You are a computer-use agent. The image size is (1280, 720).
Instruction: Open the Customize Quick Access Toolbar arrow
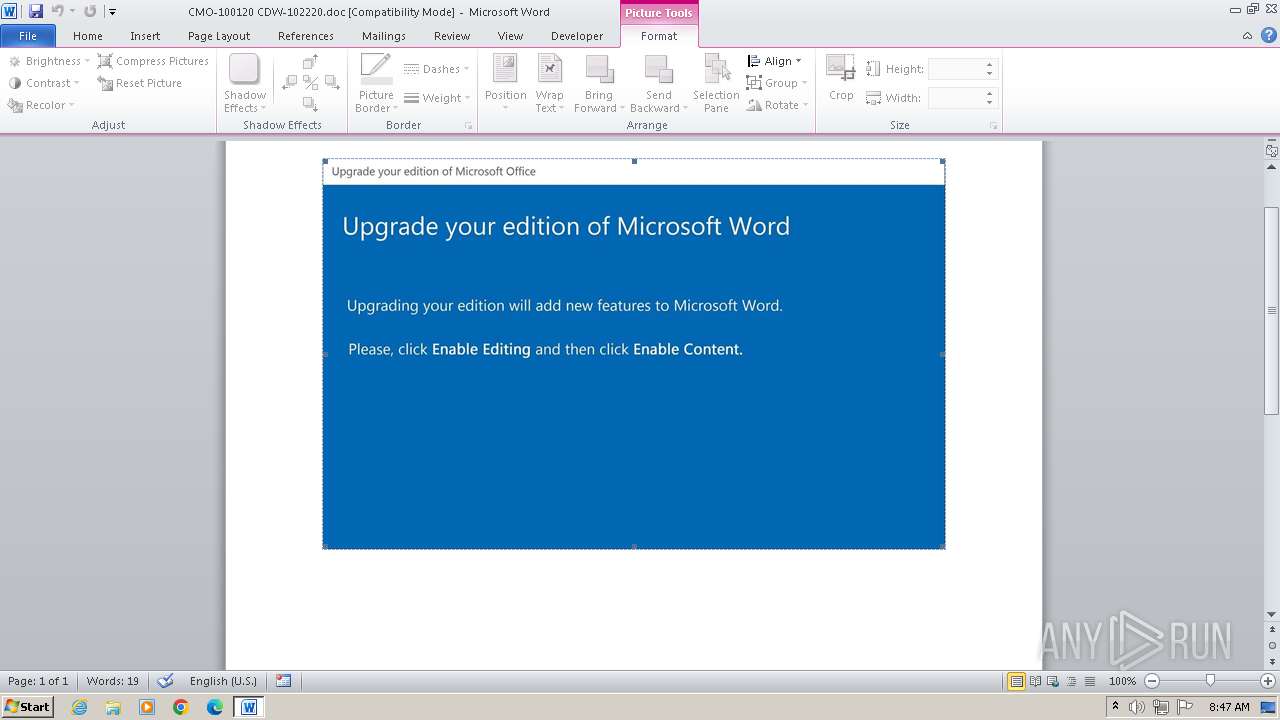[x=112, y=12]
